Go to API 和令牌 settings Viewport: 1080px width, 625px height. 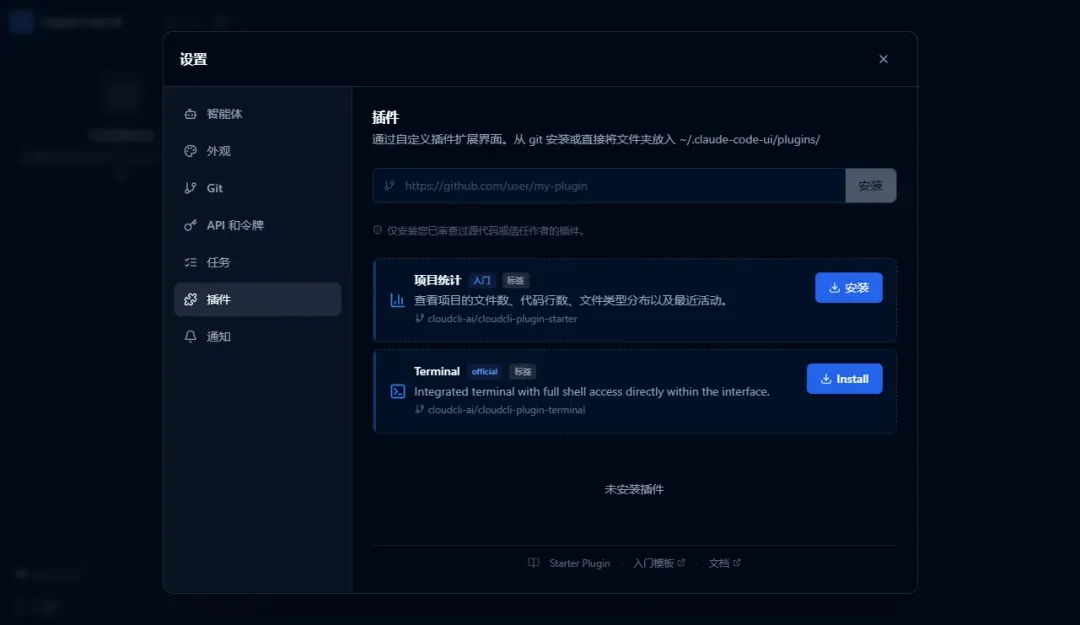(257, 225)
